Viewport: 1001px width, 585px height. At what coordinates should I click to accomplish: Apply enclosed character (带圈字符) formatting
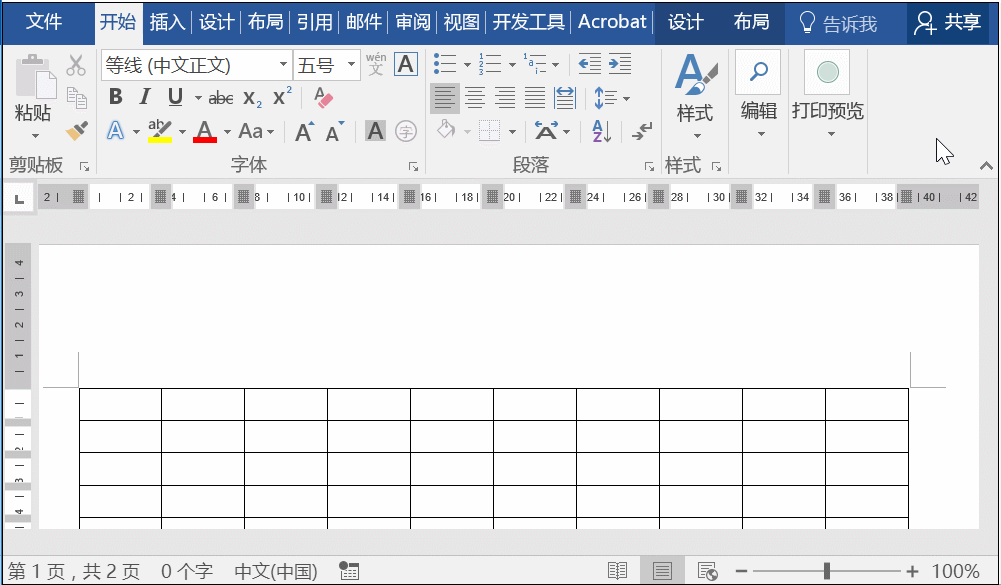(x=405, y=131)
